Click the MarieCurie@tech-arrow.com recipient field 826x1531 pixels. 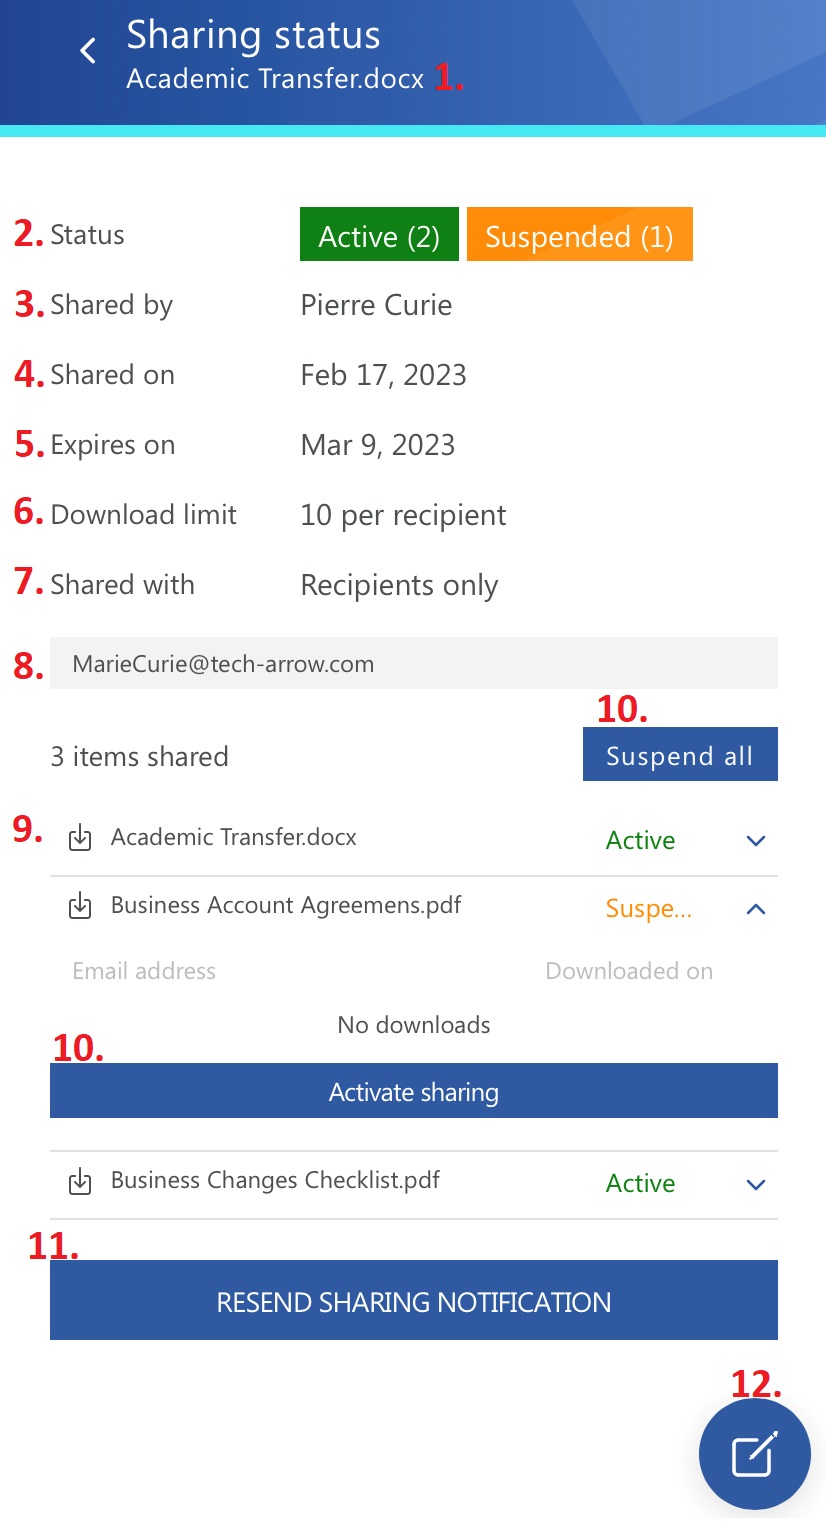coord(414,664)
